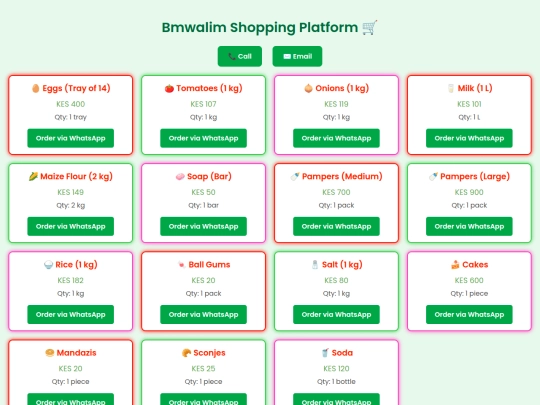Click the shopping cart icon in title
540x405 pixels.
coord(370,28)
